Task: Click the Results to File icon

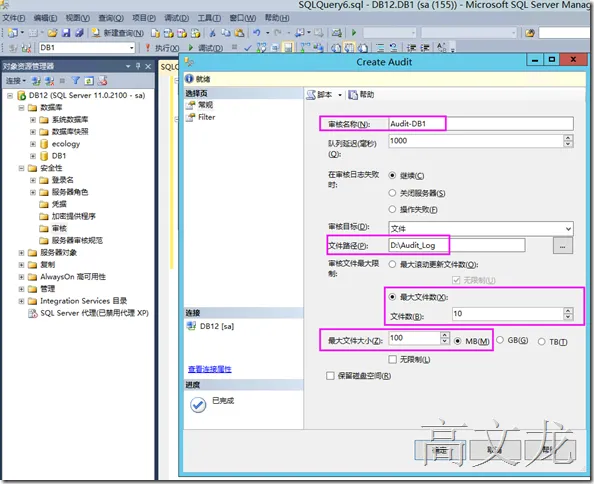Action: [363, 48]
